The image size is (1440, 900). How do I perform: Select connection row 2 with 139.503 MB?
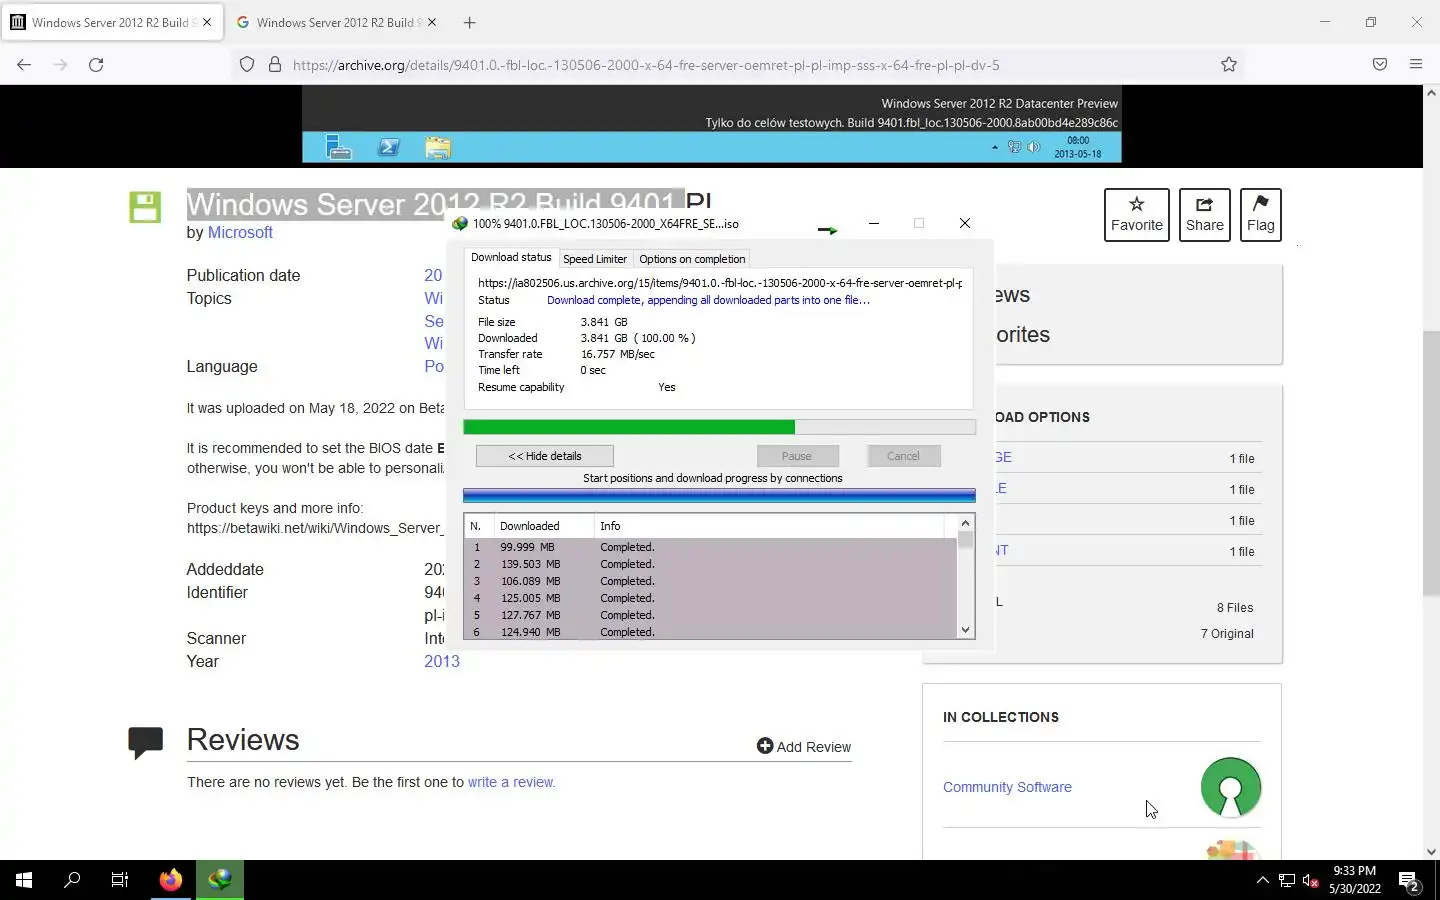pyautogui.click(x=710, y=564)
